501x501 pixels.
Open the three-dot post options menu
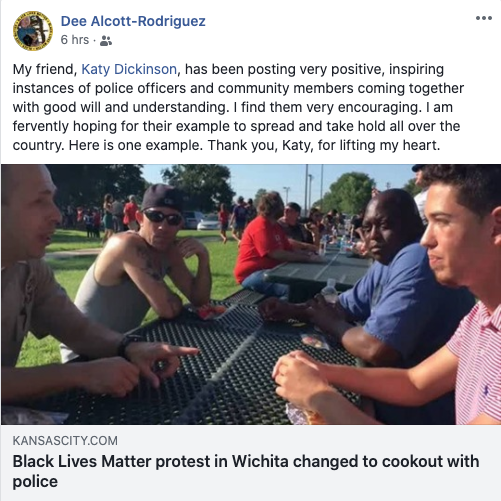coord(484,18)
